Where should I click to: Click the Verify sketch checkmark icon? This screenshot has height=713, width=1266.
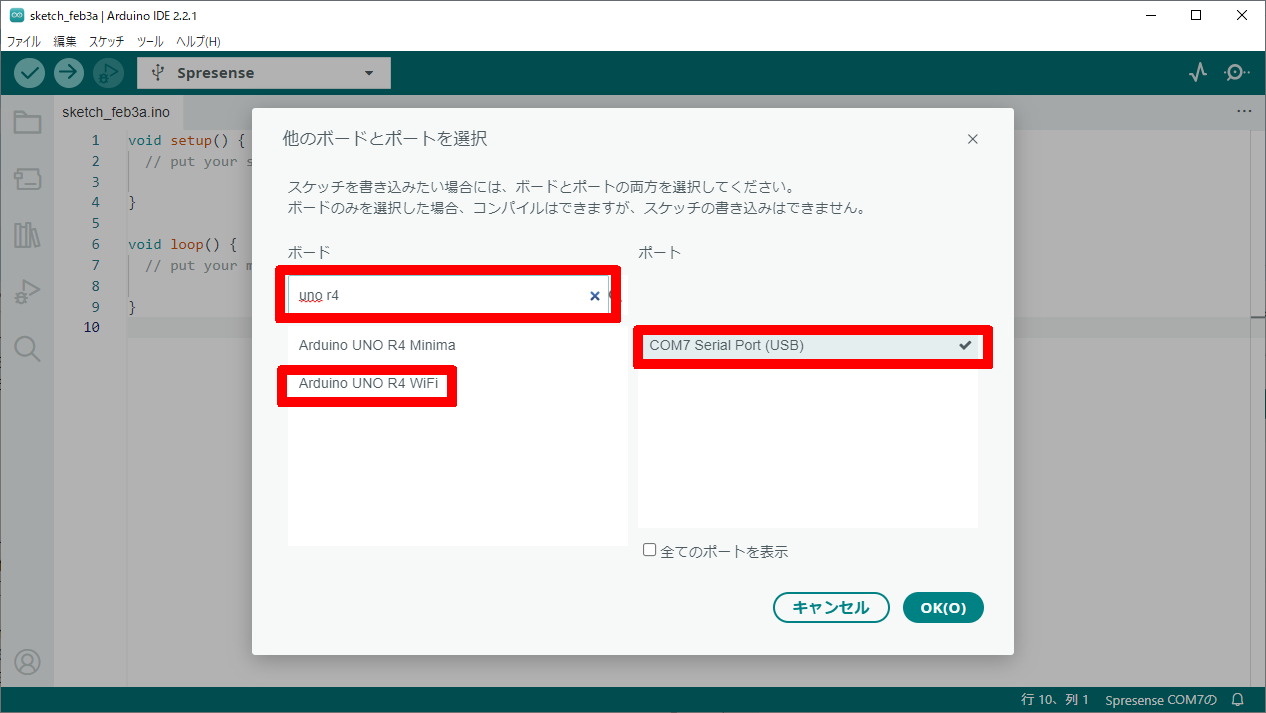tap(30, 73)
